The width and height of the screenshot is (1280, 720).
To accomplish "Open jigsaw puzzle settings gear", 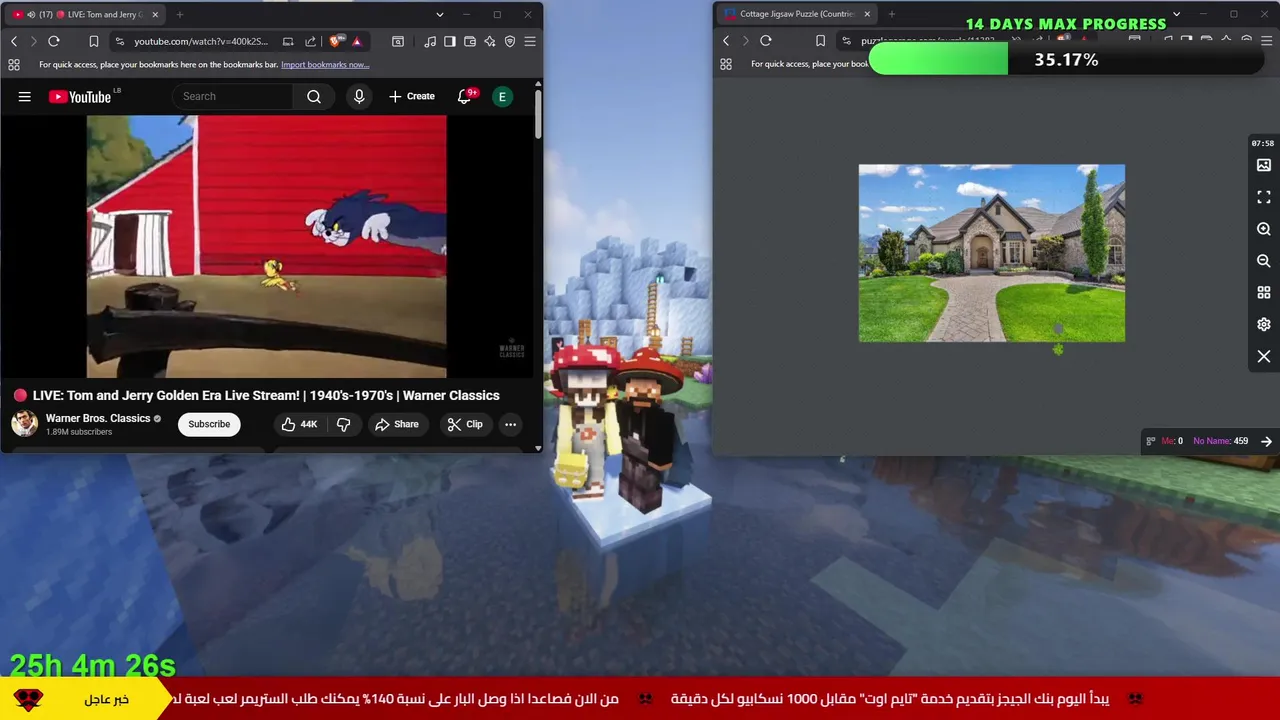I will [x=1264, y=325].
